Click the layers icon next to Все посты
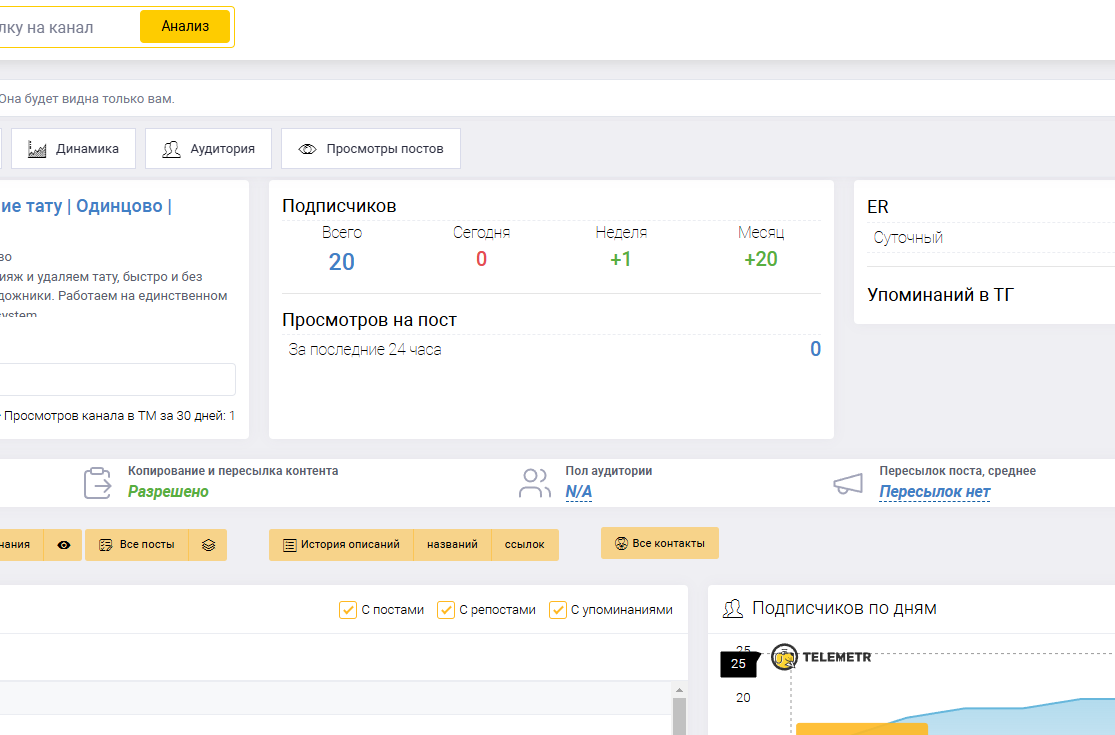 pyautogui.click(x=208, y=545)
